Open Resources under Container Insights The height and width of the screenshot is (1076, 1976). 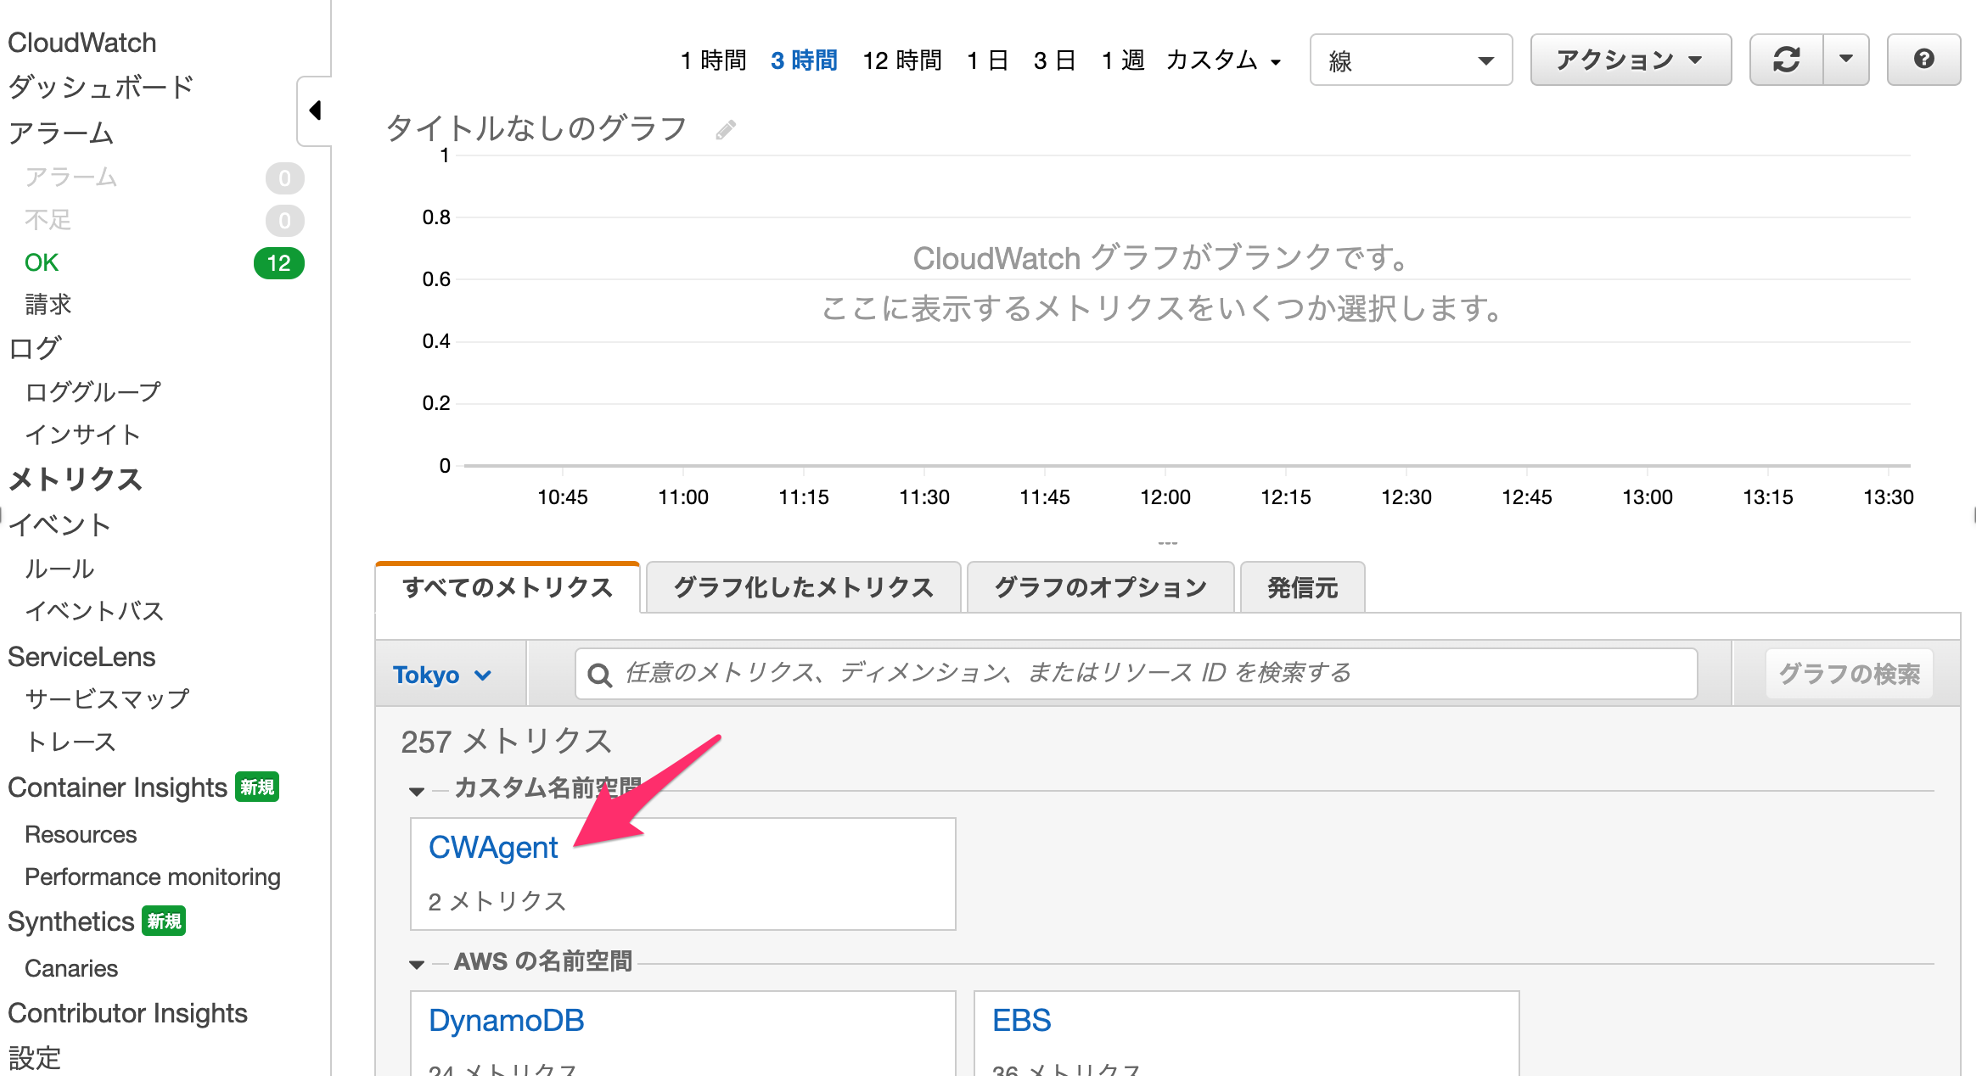[x=81, y=835]
